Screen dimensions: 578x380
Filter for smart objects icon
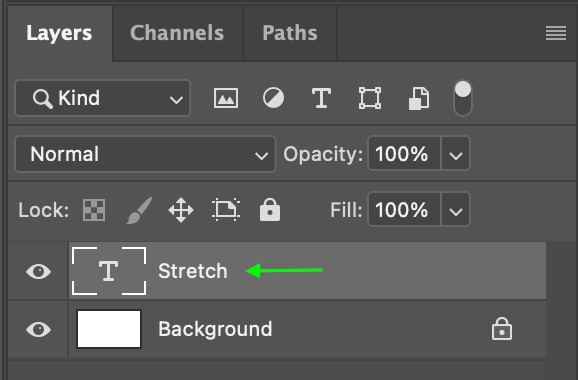pos(419,98)
